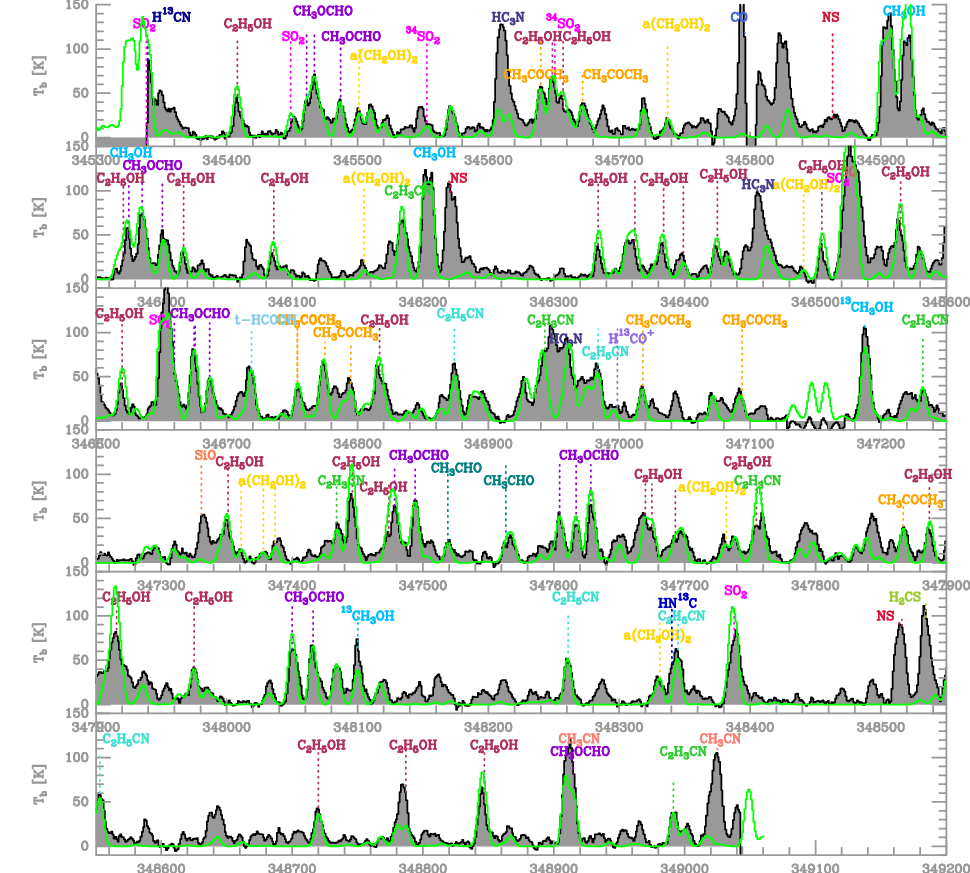970x873 pixels.
Task: Click the 348400 frequency tick label
Action: click(x=750, y=727)
